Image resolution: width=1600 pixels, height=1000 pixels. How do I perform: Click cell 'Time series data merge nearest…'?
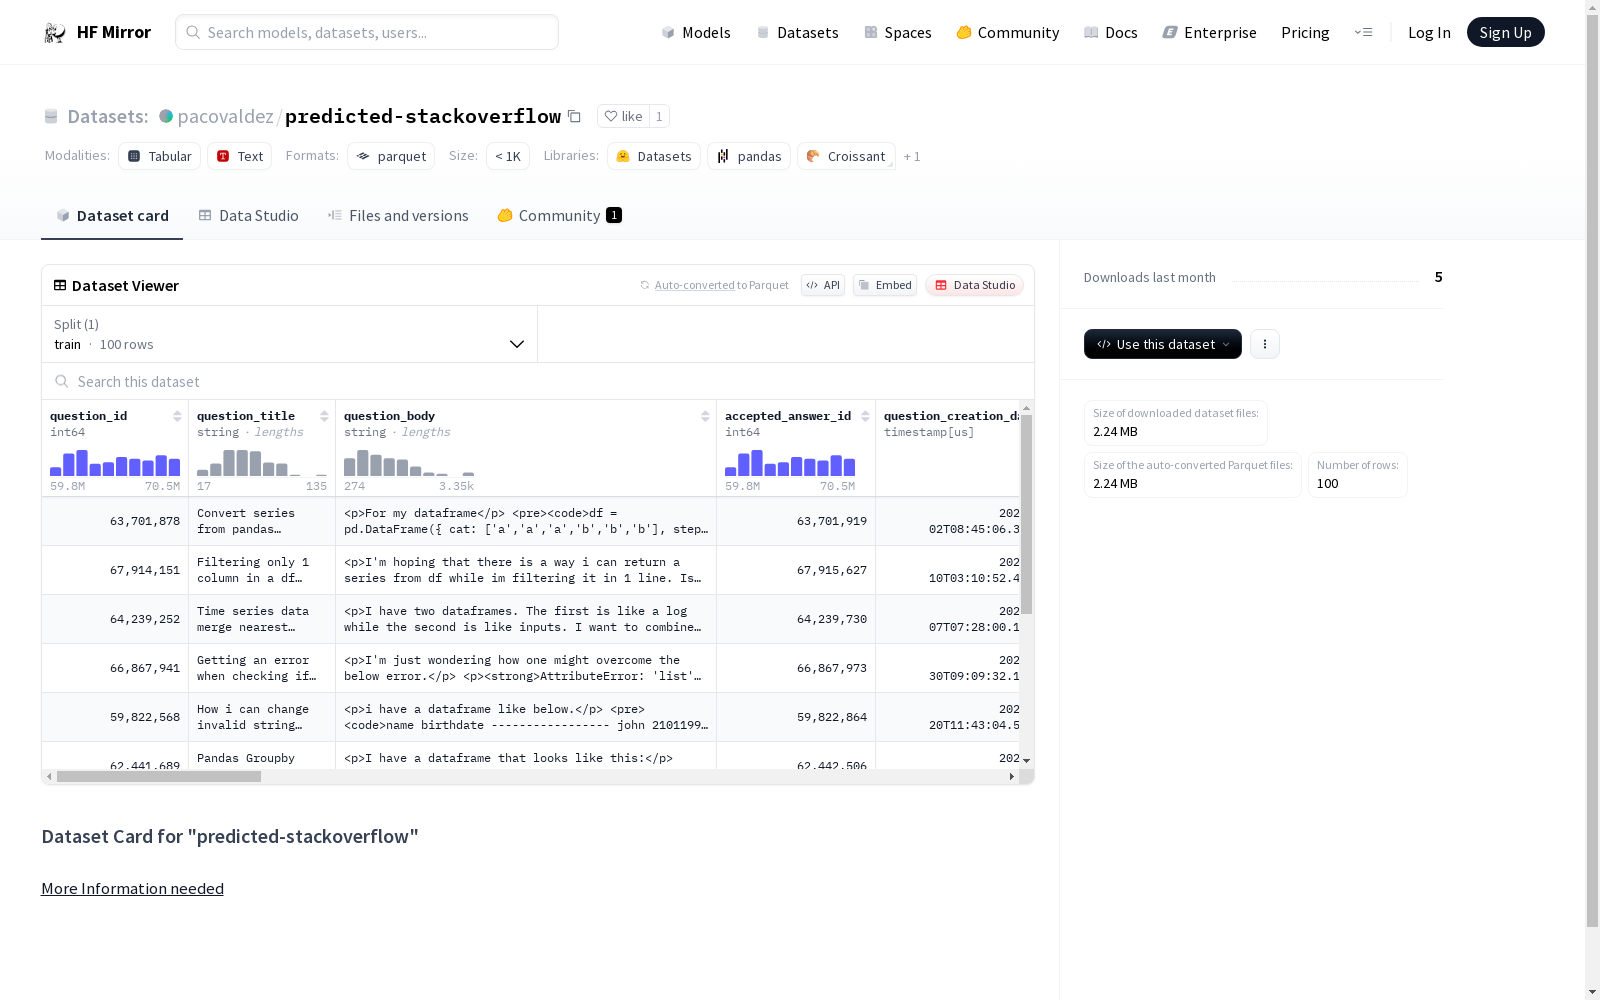(x=262, y=619)
